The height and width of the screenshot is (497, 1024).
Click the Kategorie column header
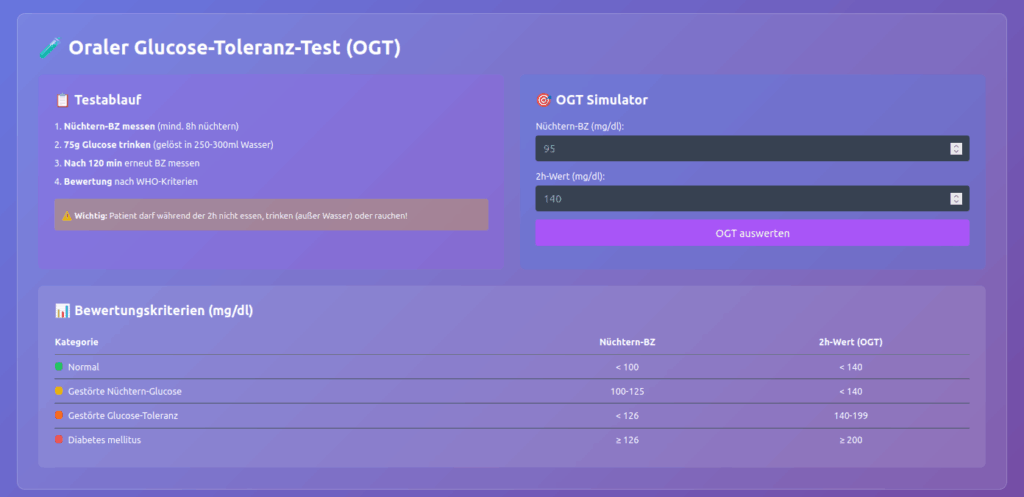(x=76, y=342)
